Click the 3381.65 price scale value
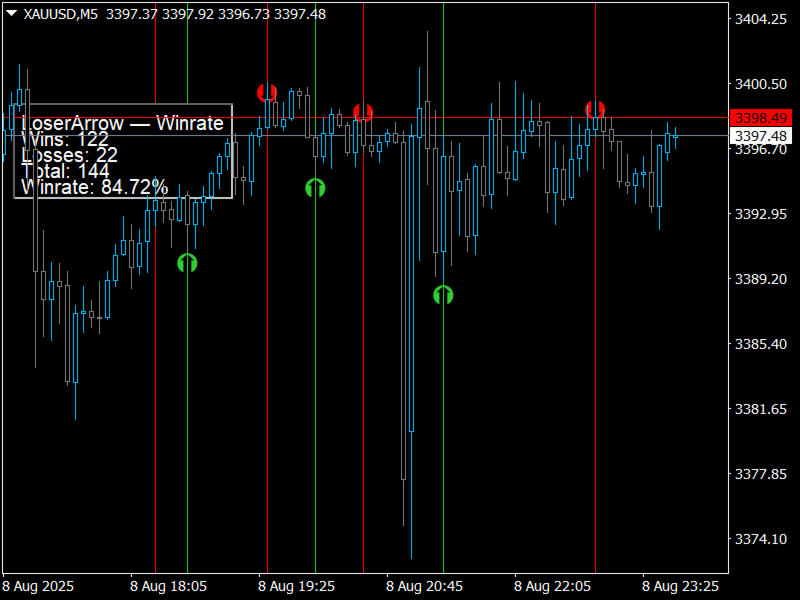 (760, 409)
